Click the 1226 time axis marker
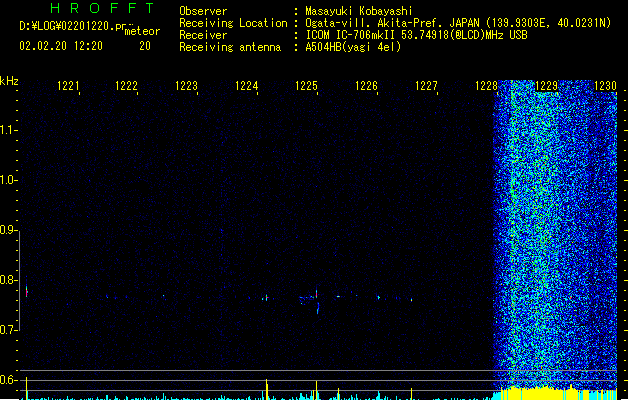629x400 pixels. point(367,86)
